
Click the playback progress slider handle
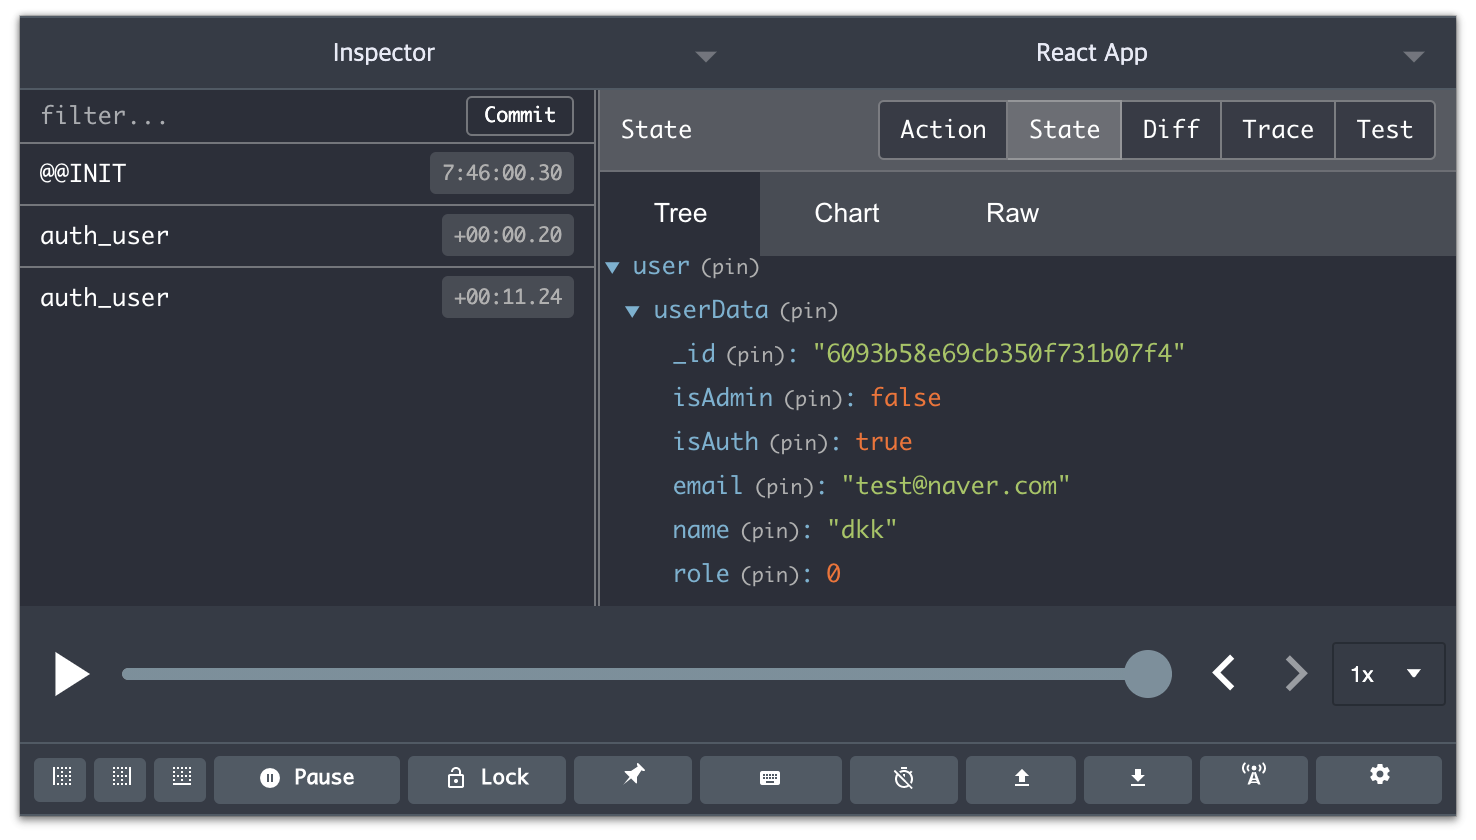[x=1148, y=674]
